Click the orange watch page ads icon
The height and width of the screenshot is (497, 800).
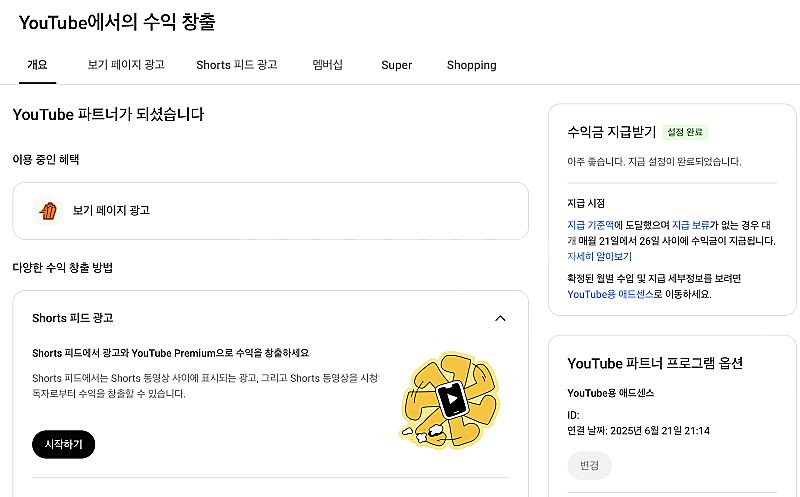48,210
